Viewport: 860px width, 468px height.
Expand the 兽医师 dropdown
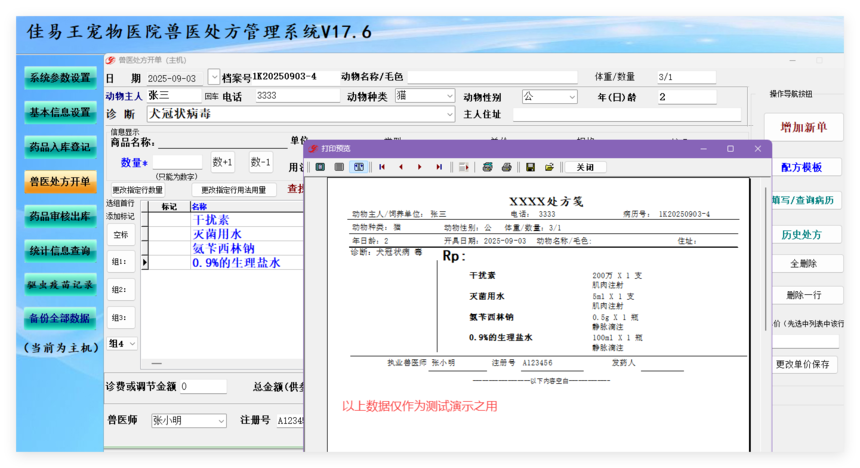pyautogui.click(x=221, y=421)
